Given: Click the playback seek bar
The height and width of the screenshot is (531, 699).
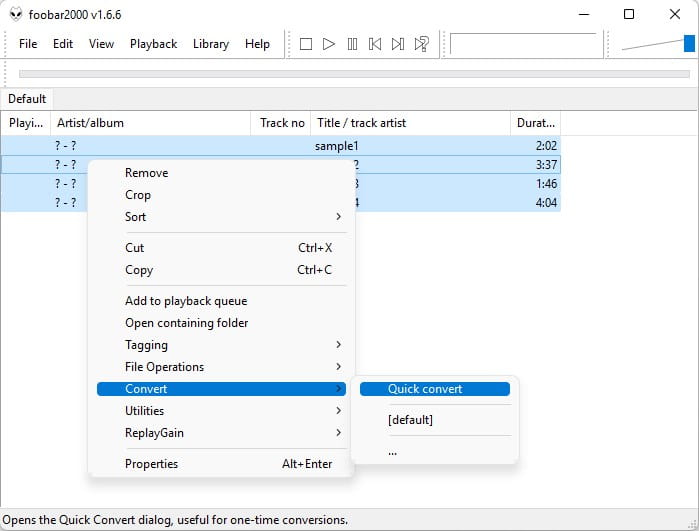Looking at the screenshot, I should (354, 74).
